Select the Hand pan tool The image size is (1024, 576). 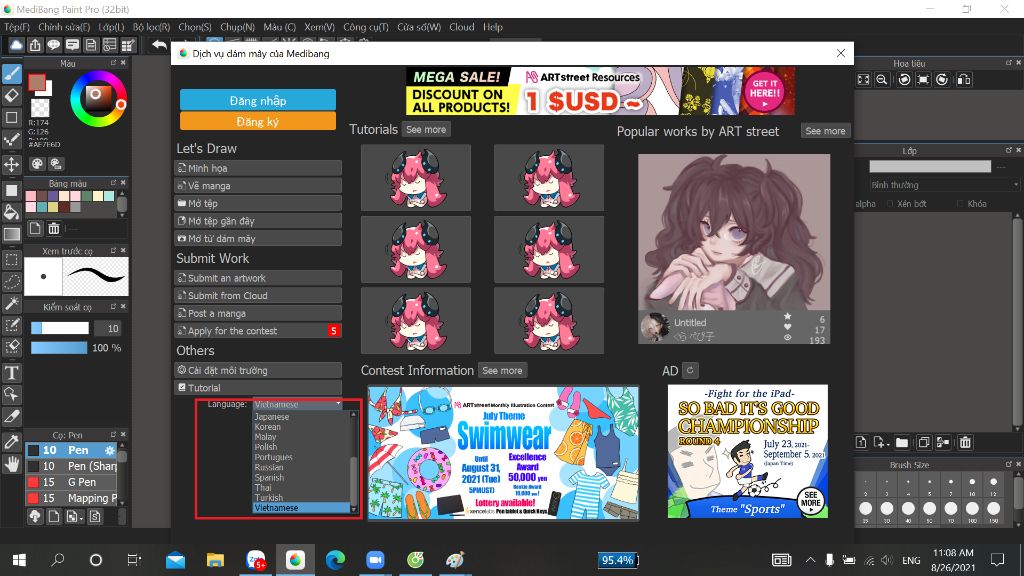click(x=12, y=464)
